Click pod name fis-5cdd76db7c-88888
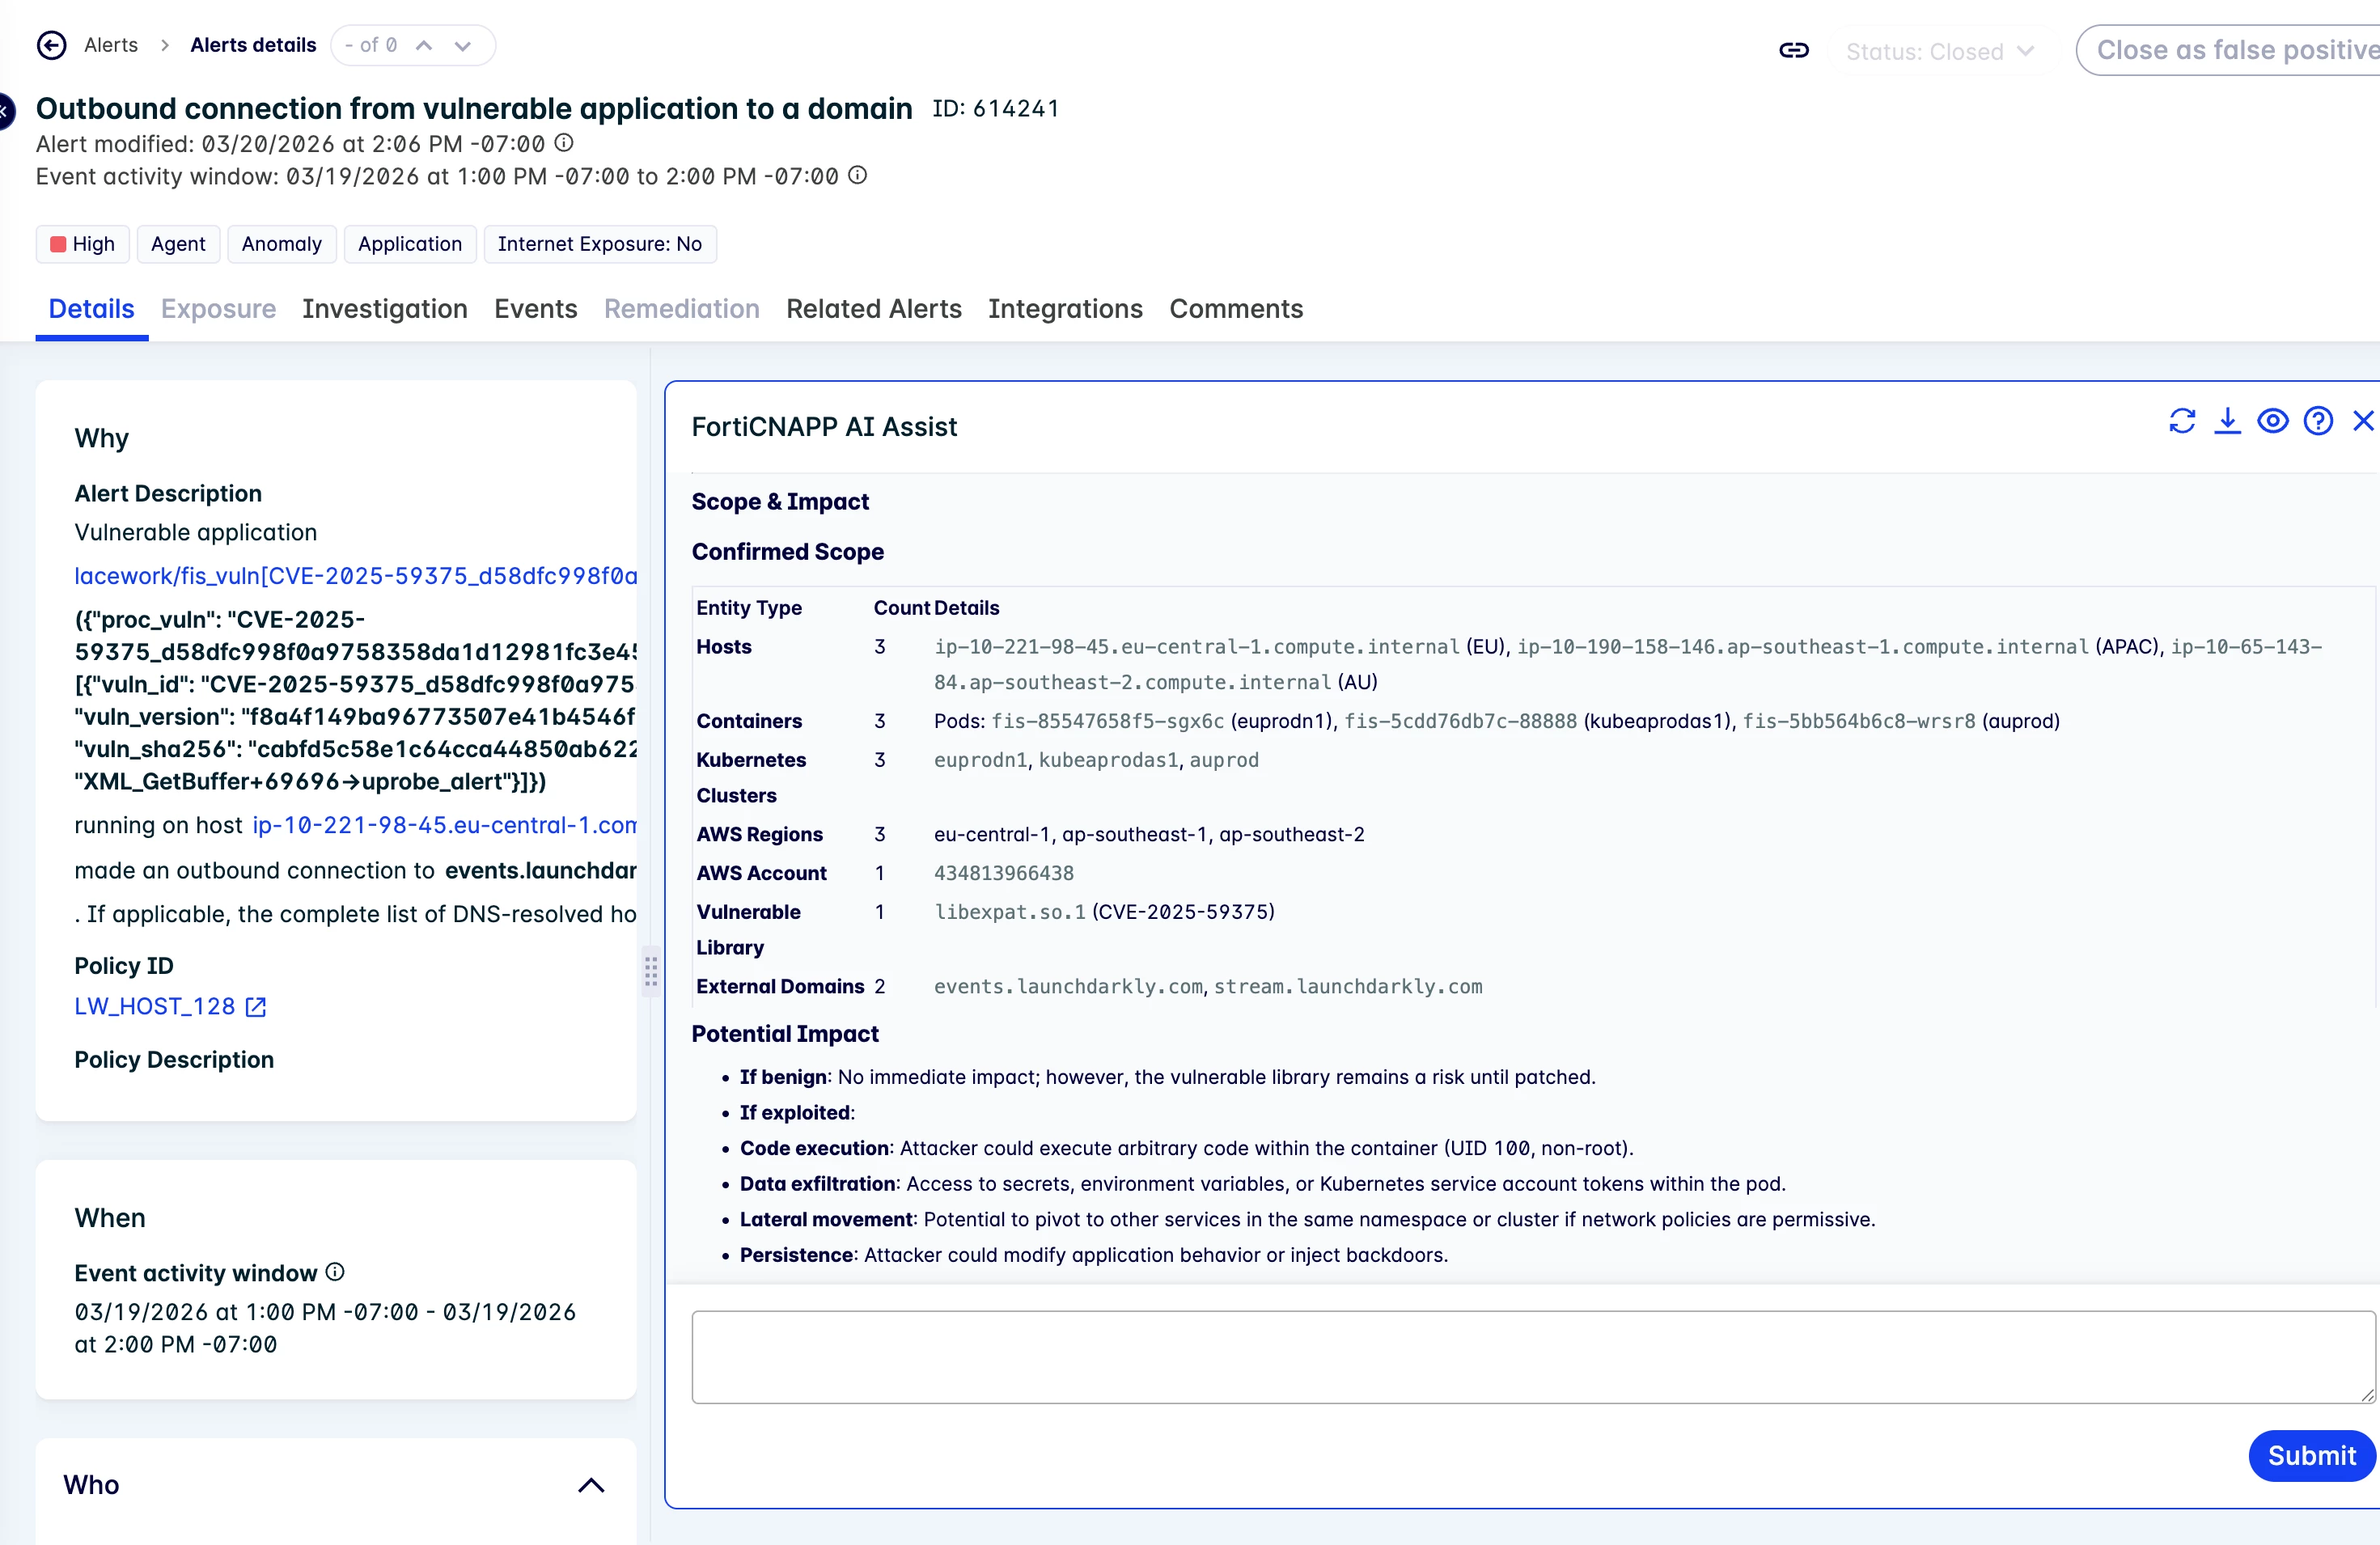The image size is (2380, 1545). (x=1460, y=721)
